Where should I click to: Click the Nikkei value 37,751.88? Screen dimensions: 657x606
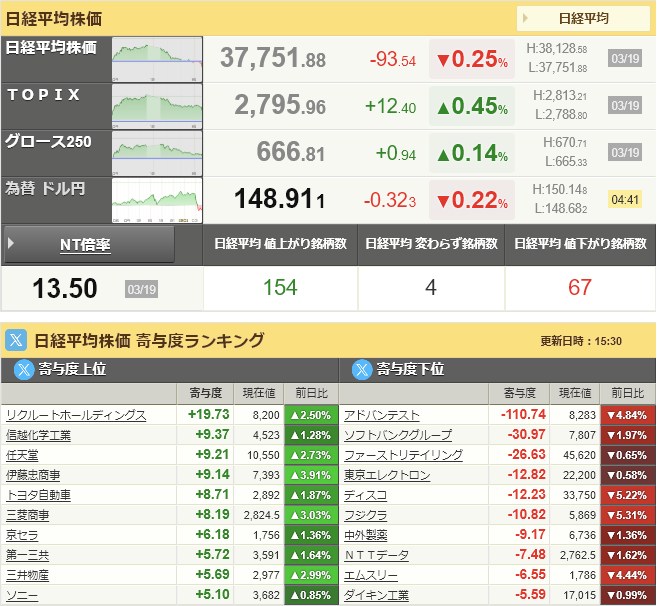(x=273, y=57)
